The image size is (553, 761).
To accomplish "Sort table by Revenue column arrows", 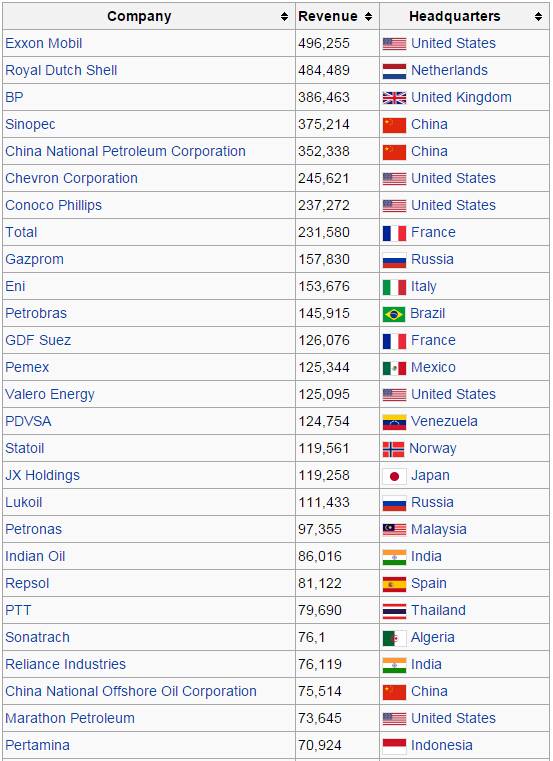I will tap(369, 17).
